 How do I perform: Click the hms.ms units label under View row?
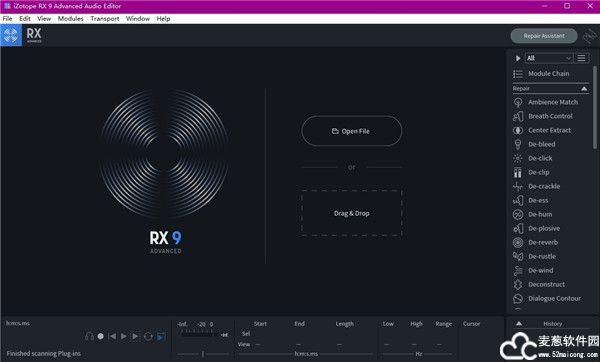(306, 354)
